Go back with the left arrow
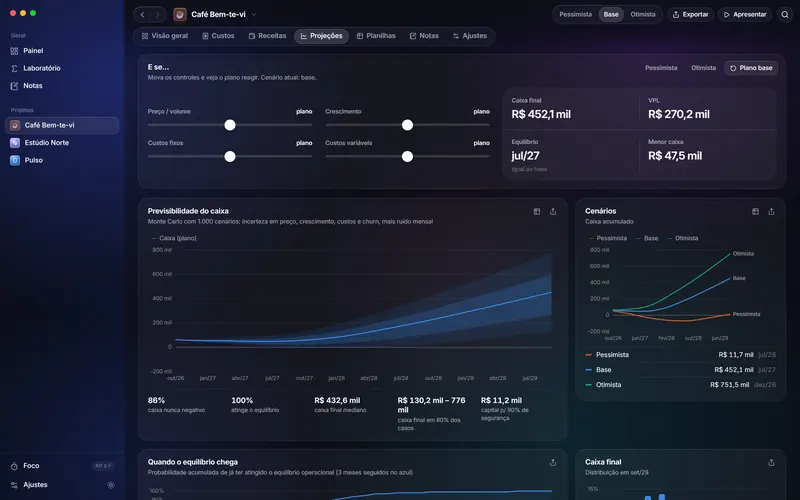This screenshot has height=500, width=800. [142, 14]
